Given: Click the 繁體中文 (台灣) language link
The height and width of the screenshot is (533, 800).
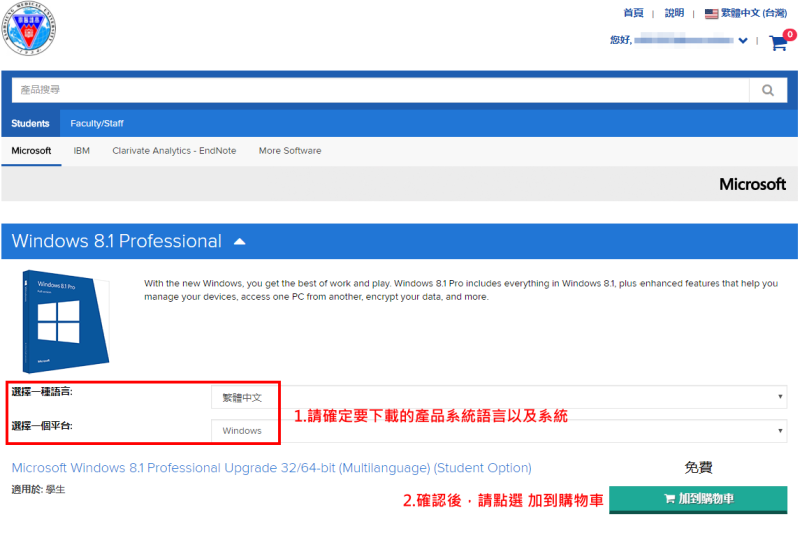Looking at the screenshot, I should click(754, 13).
